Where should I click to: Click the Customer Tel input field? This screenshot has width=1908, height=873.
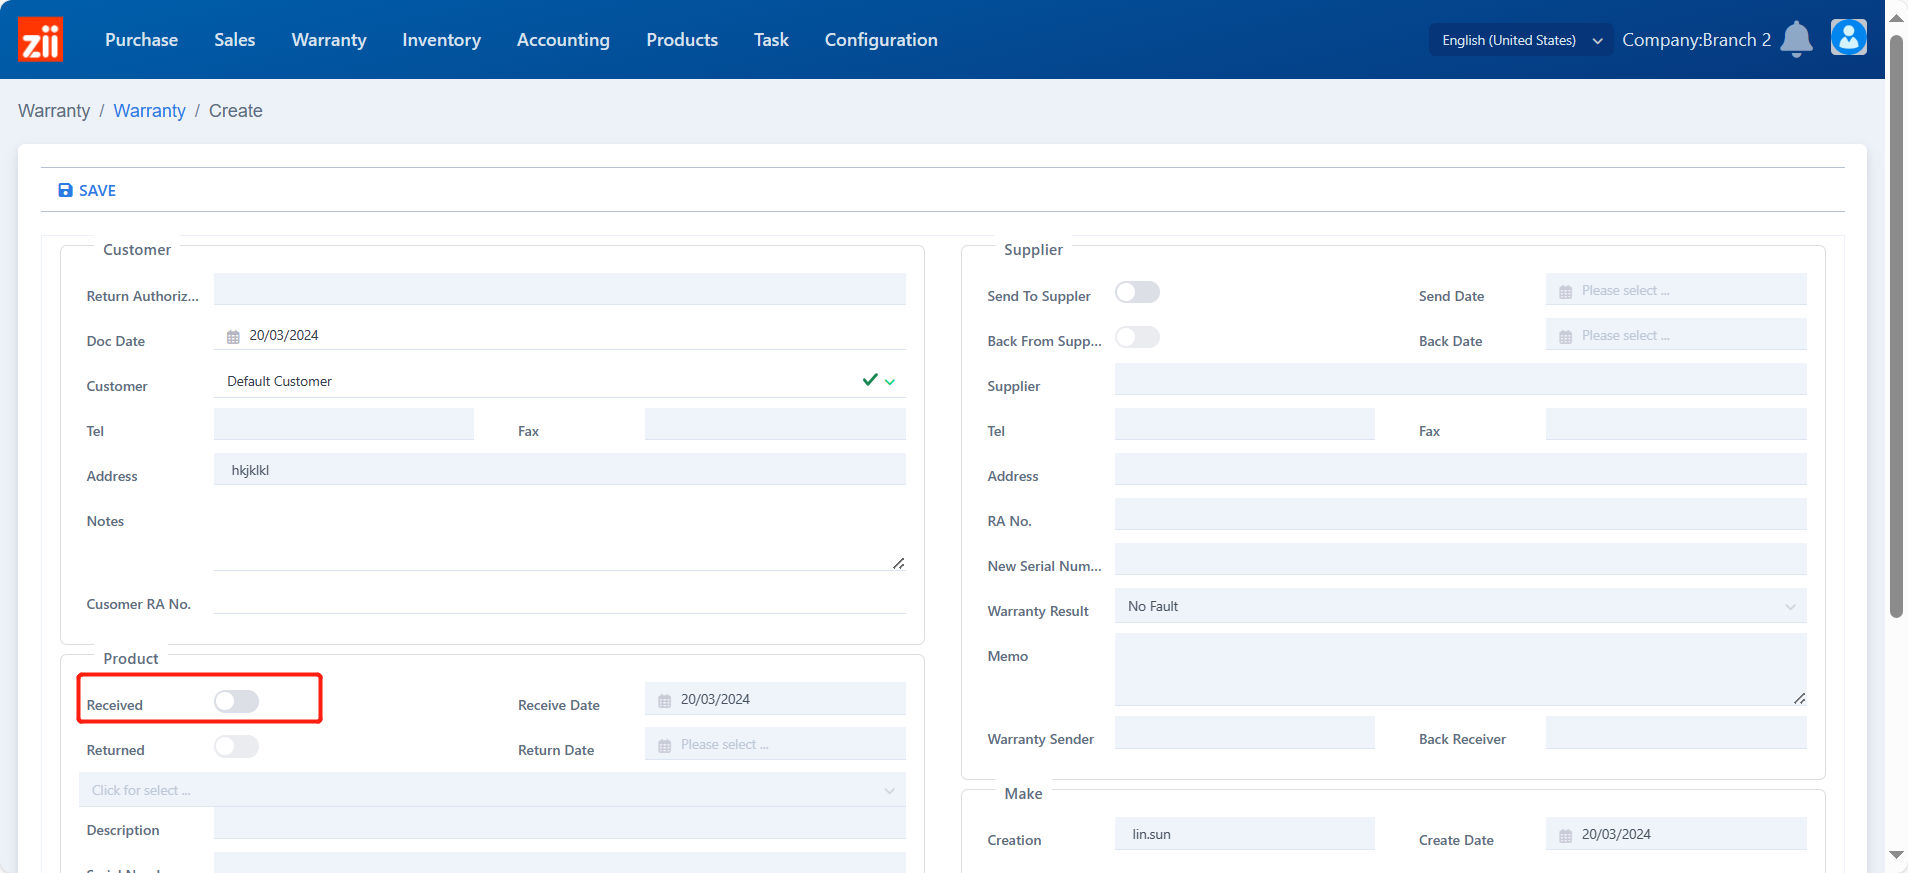[x=344, y=424]
